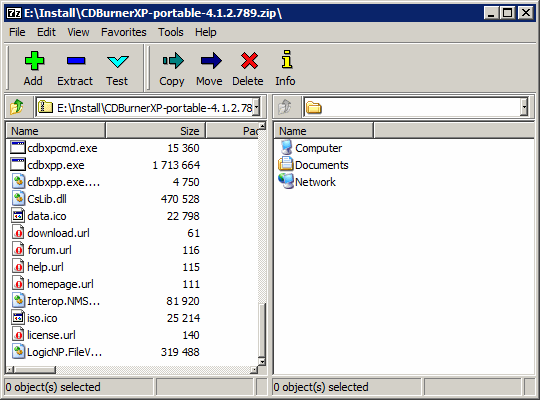Click the 7z icon in title bar

coord(14,13)
